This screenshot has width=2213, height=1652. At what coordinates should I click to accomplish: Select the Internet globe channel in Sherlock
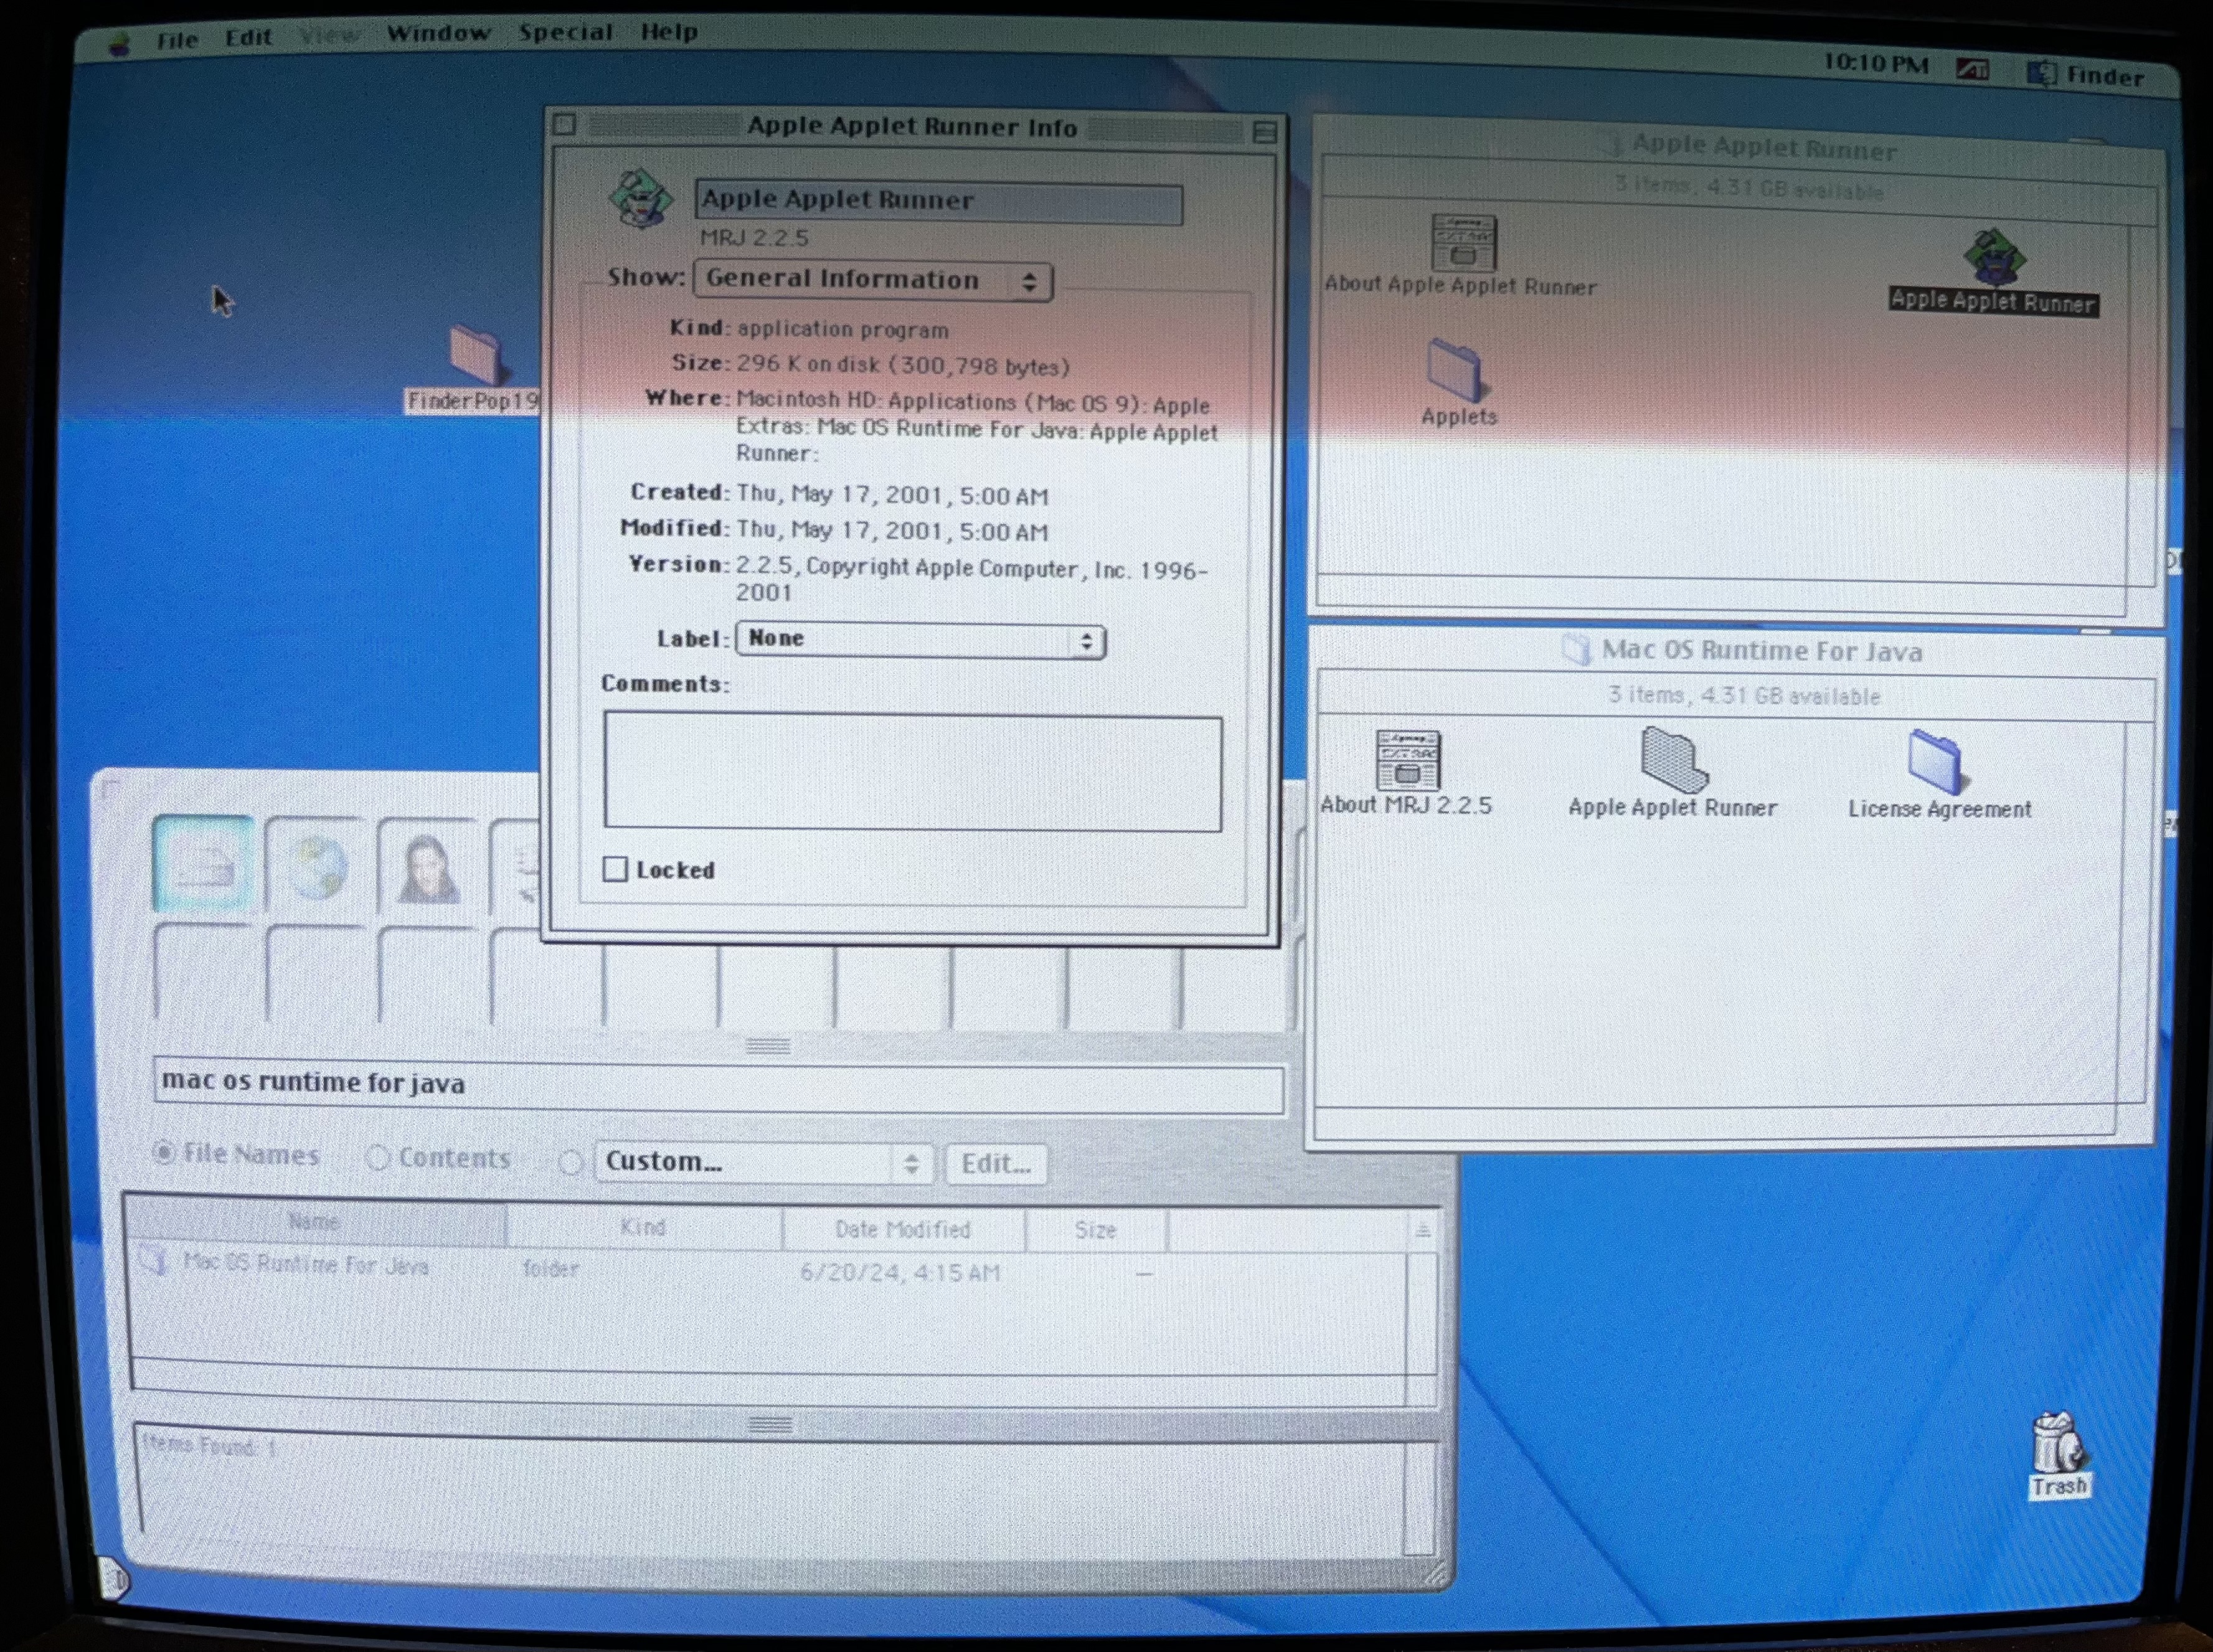pos(317,866)
